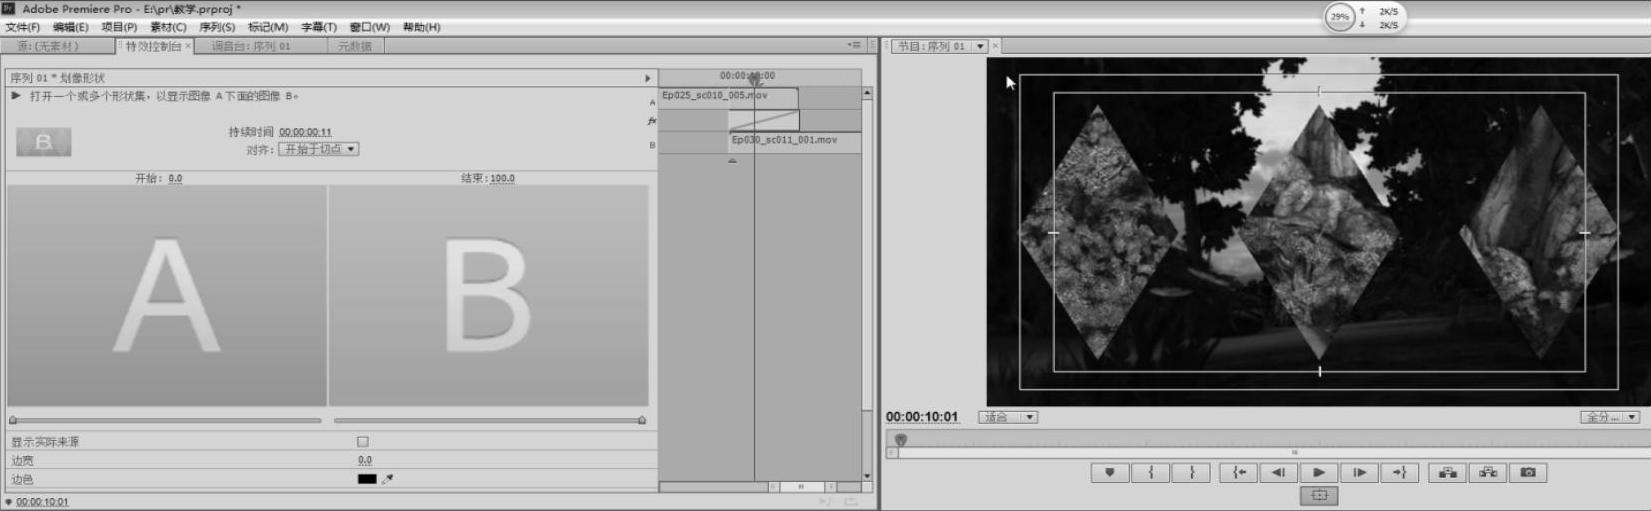The height and width of the screenshot is (511, 1651).
Task: Set the In point with the left brace button
Action: pos(1150,473)
